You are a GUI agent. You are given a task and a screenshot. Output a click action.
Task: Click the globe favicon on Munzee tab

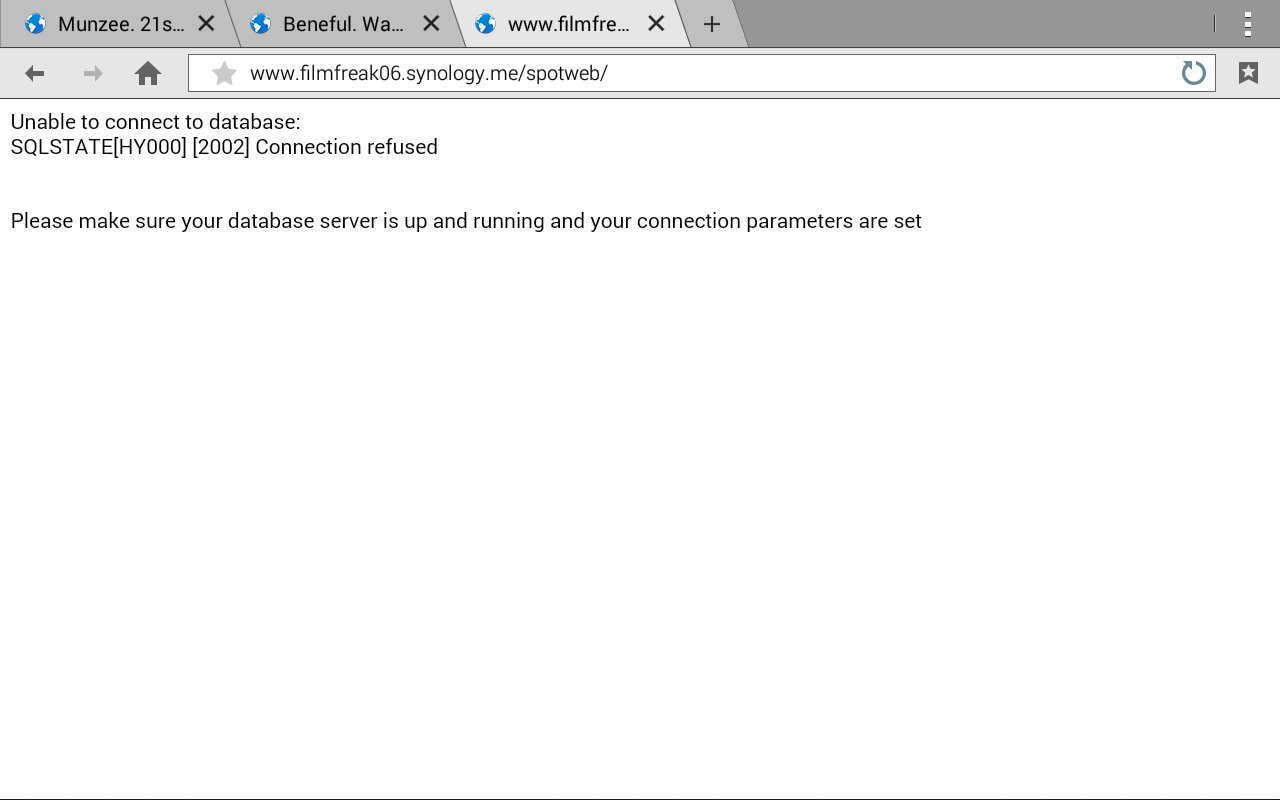click(x=35, y=24)
